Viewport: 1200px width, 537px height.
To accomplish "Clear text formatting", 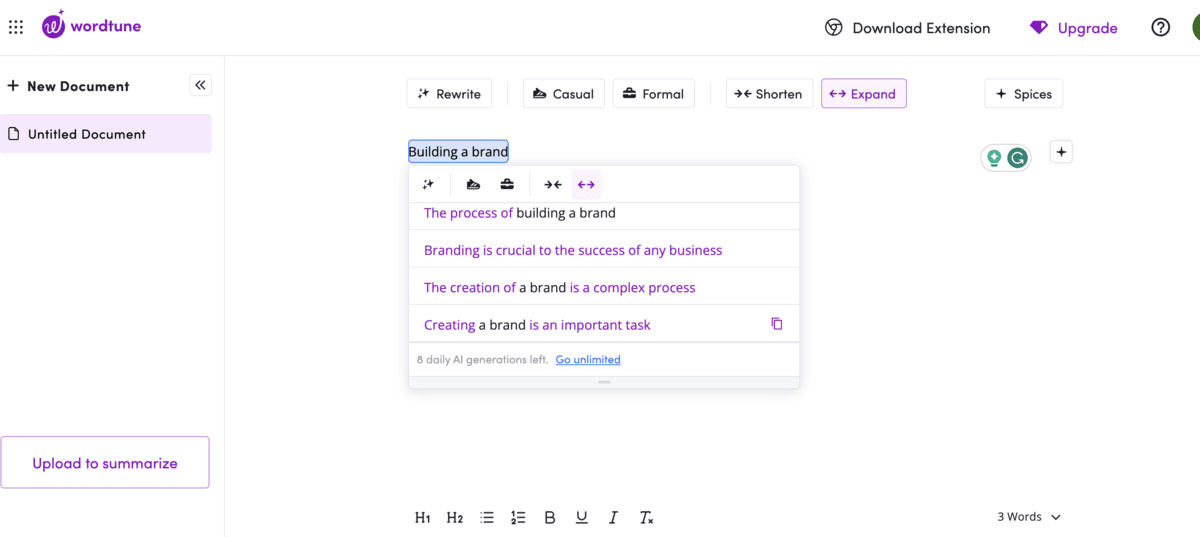I will [646, 517].
